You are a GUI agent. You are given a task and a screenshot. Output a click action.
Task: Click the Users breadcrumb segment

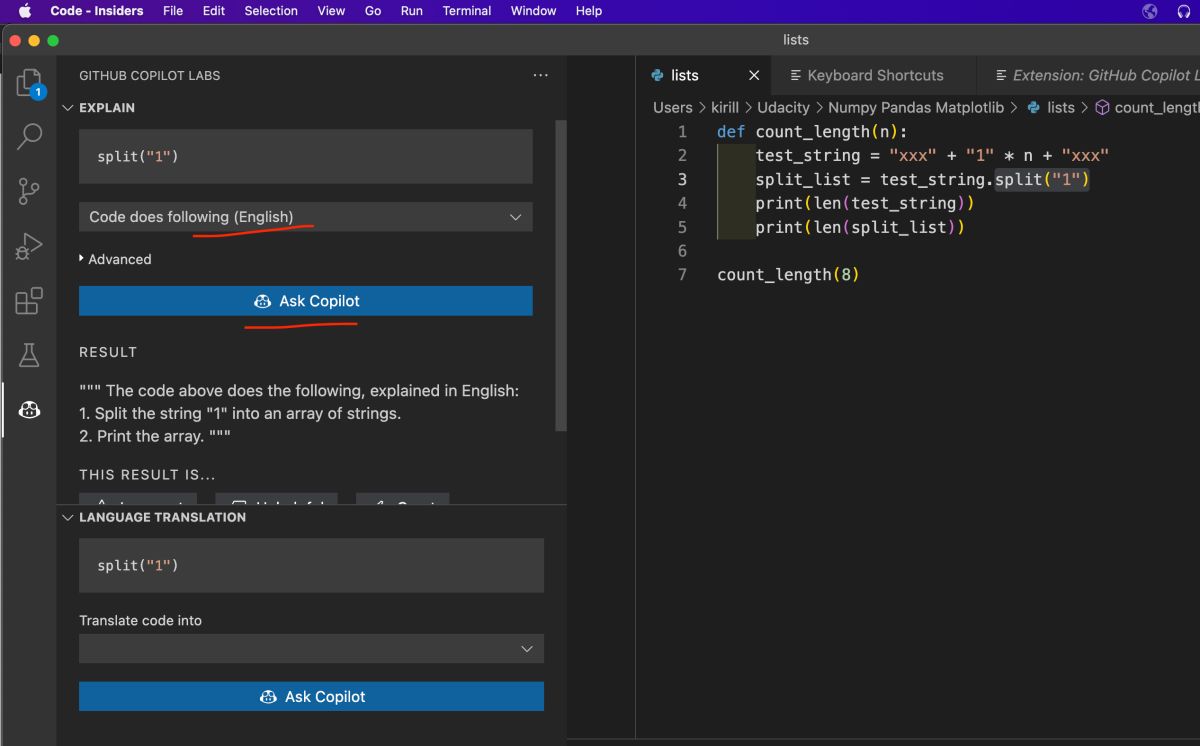click(x=672, y=107)
